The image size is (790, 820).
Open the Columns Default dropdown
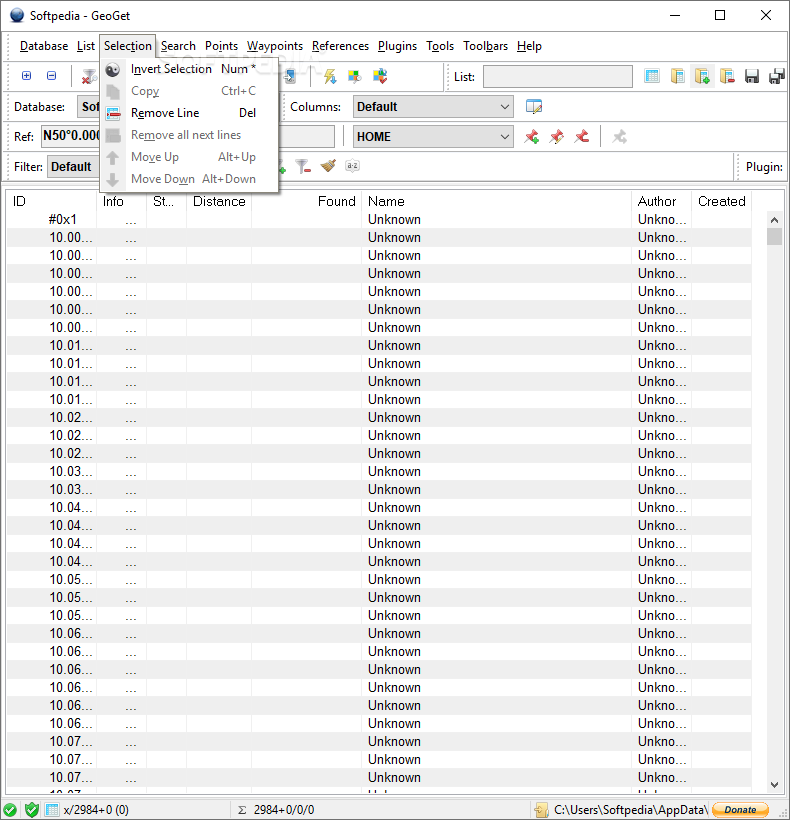(x=433, y=107)
